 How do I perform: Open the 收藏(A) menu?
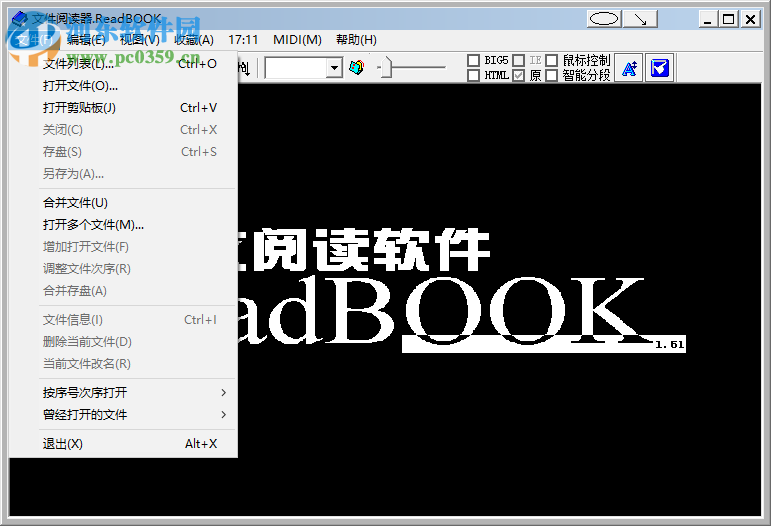(194, 40)
